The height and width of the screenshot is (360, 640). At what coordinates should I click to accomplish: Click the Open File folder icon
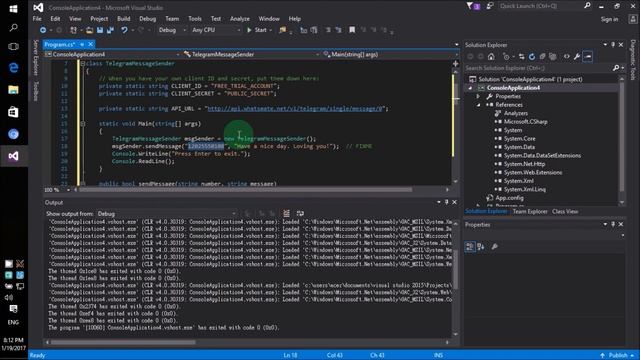(x=89, y=30)
